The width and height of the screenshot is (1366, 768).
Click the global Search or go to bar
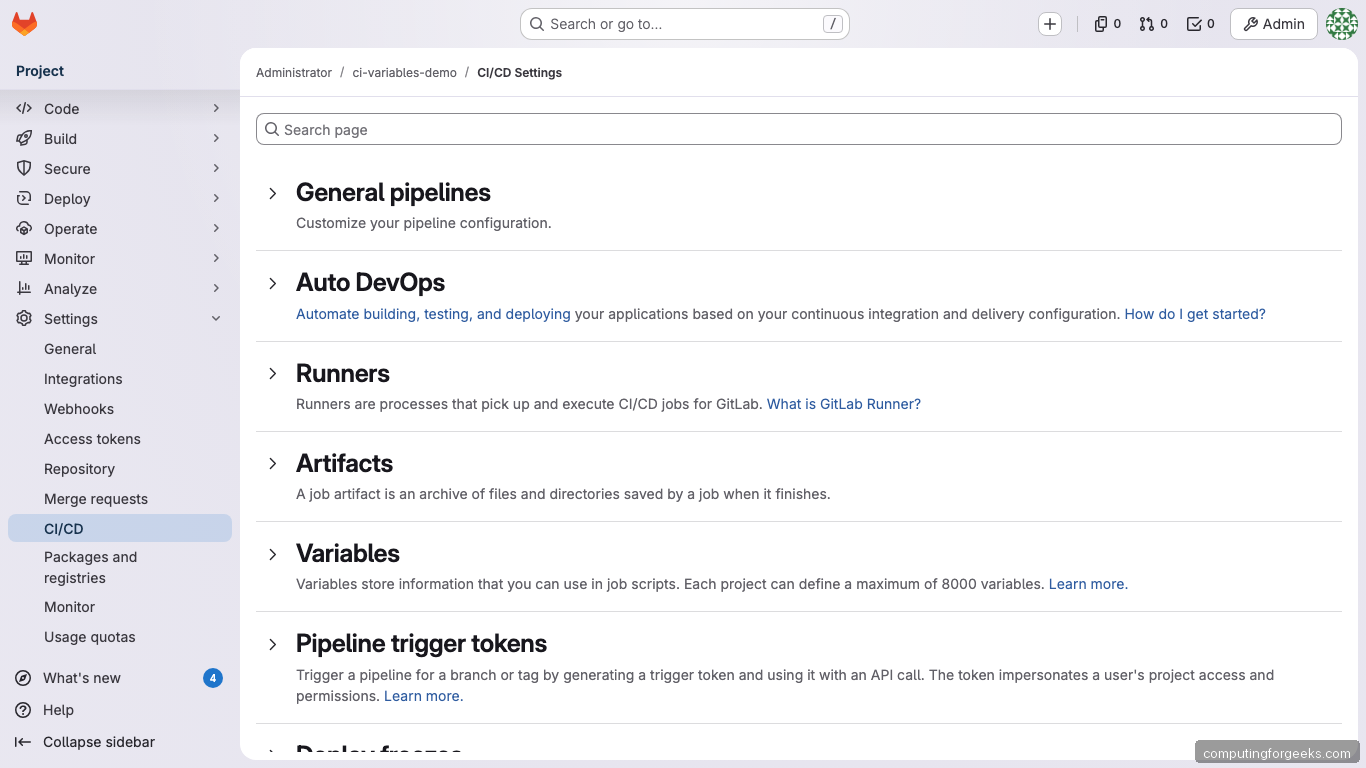point(684,23)
